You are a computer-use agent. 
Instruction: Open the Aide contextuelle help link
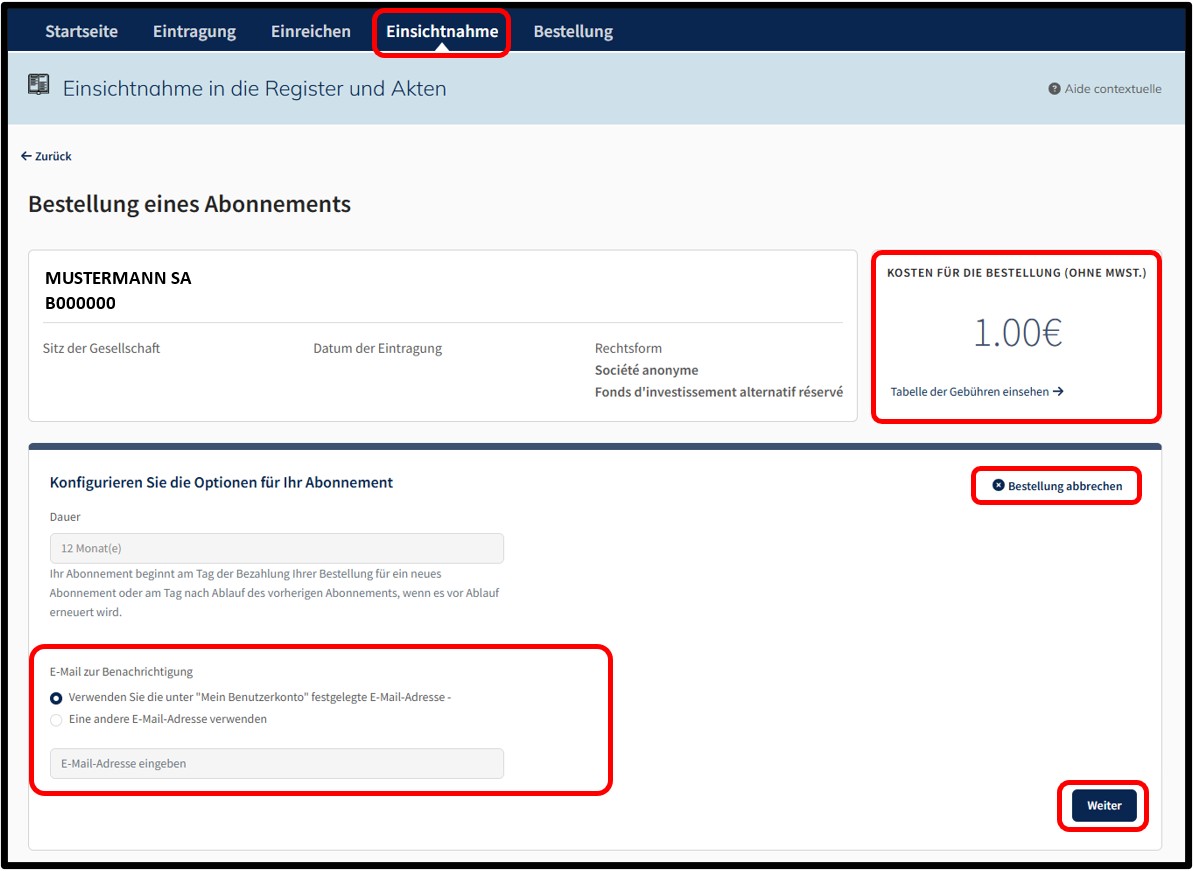[1105, 89]
